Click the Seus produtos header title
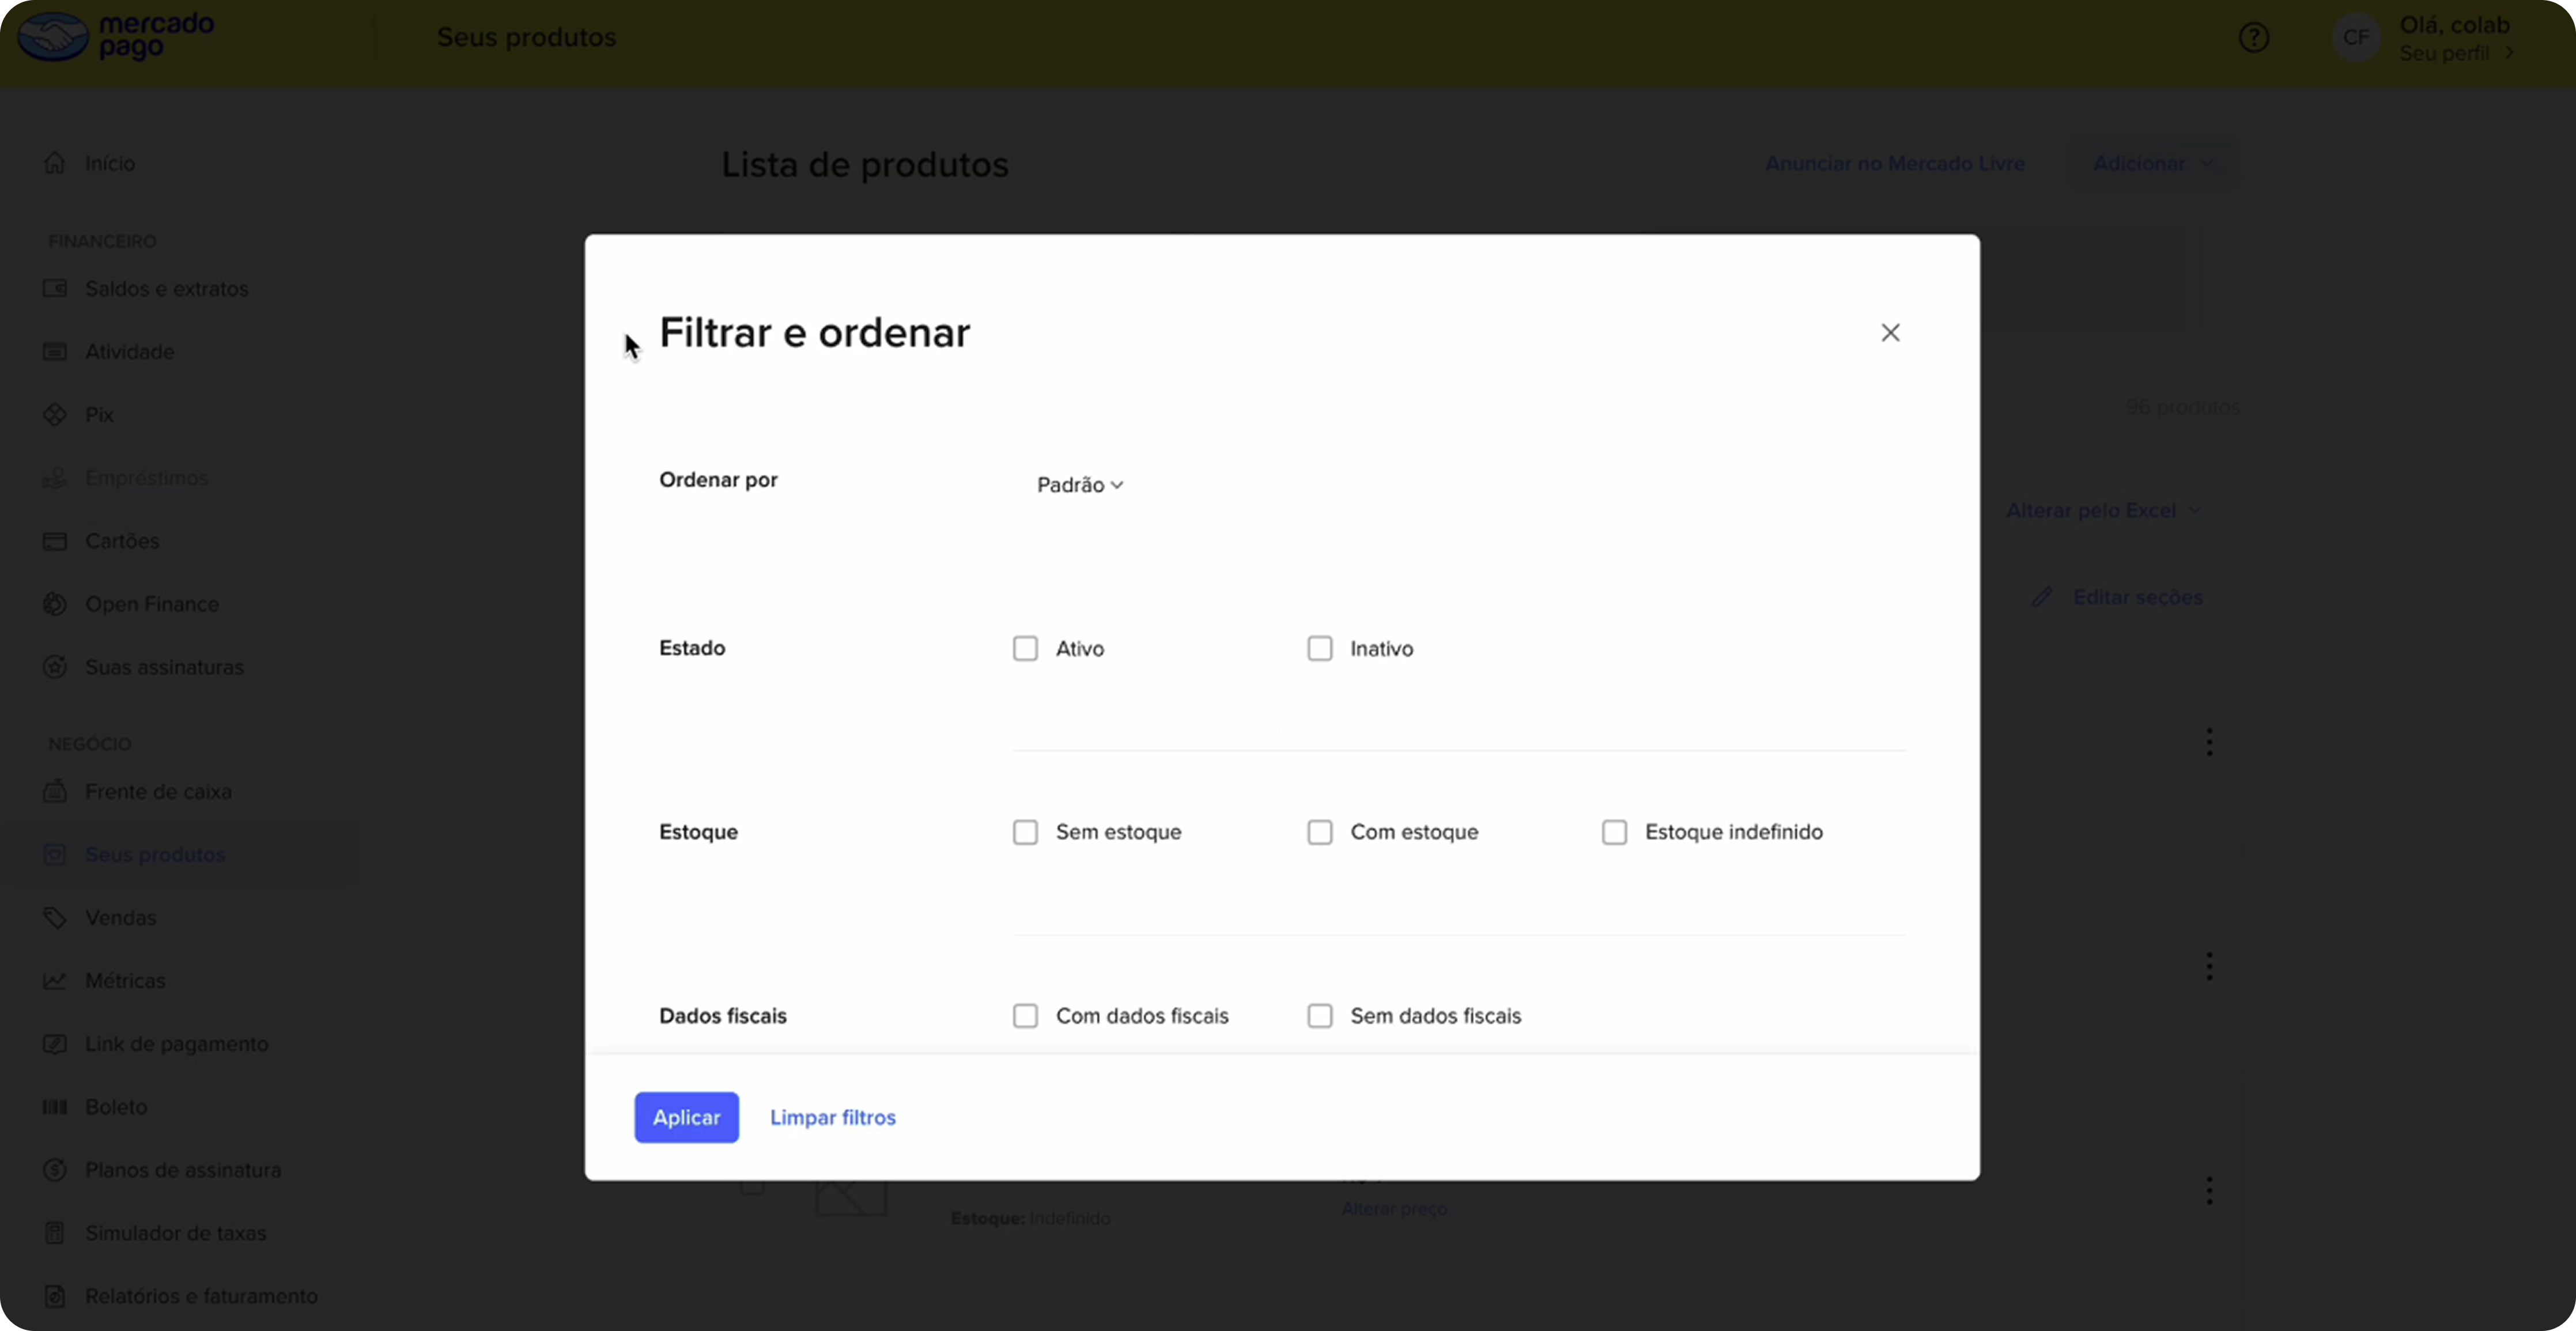2576x1331 pixels. point(526,37)
